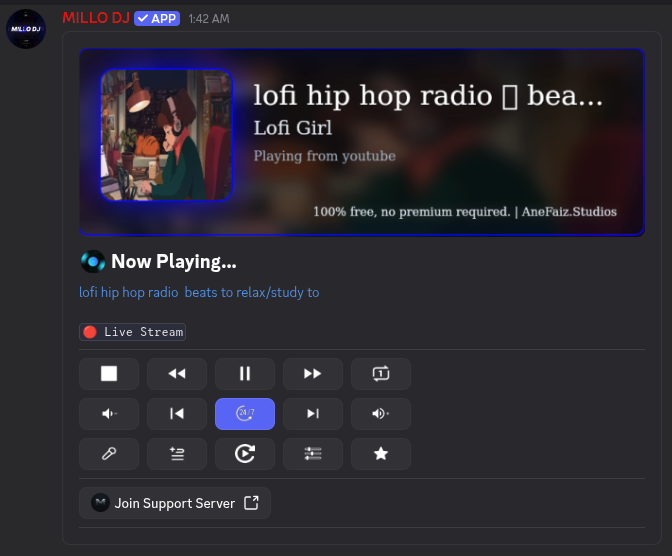This screenshot has height=556, width=672.
Task: Stop playback with the square stop button
Action: 109,374
